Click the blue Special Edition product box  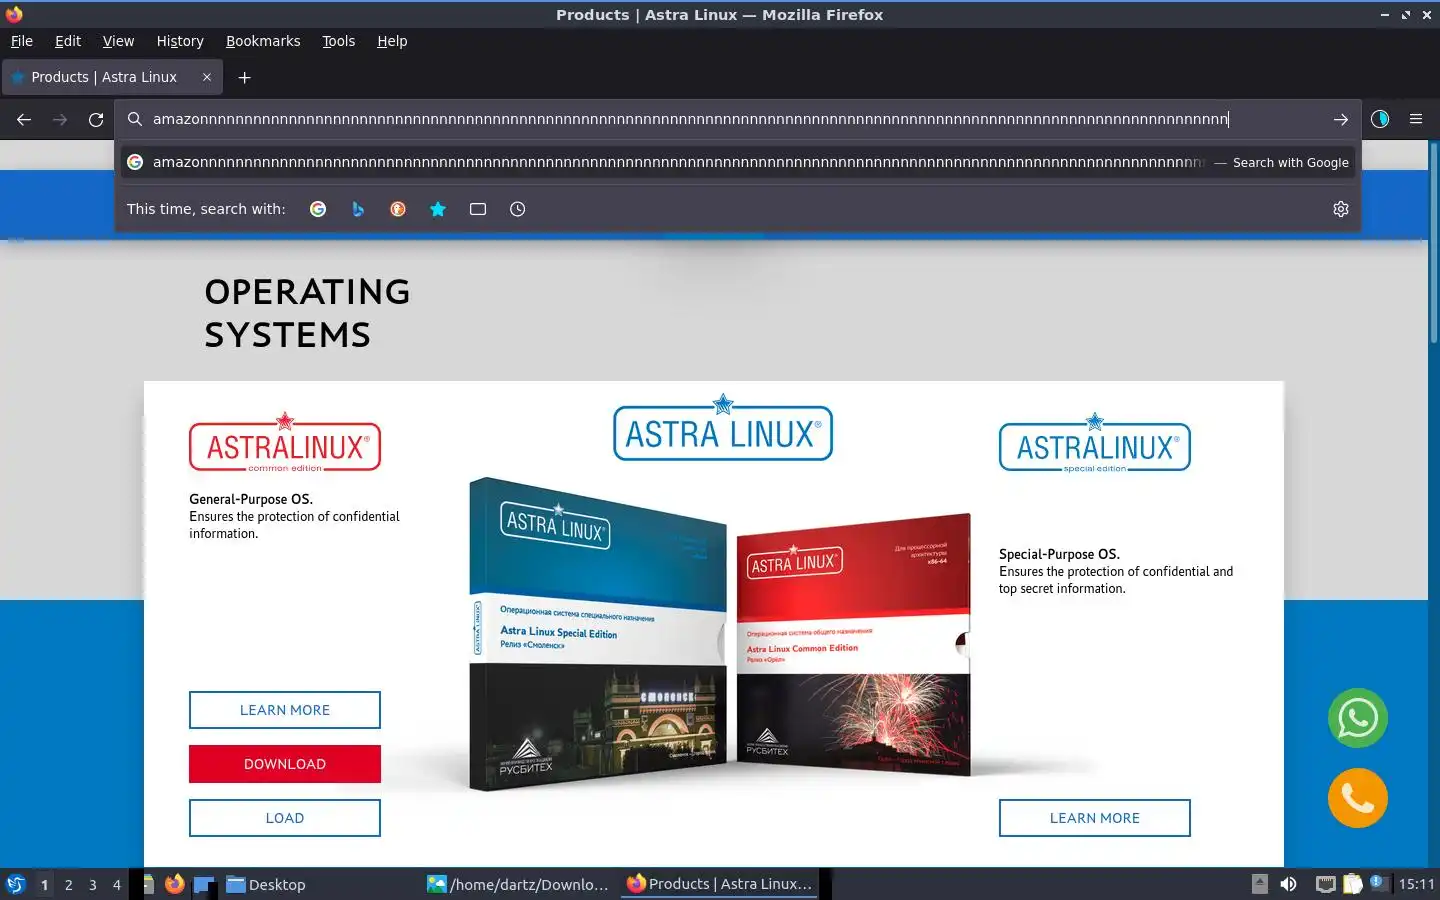[x=598, y=635]
